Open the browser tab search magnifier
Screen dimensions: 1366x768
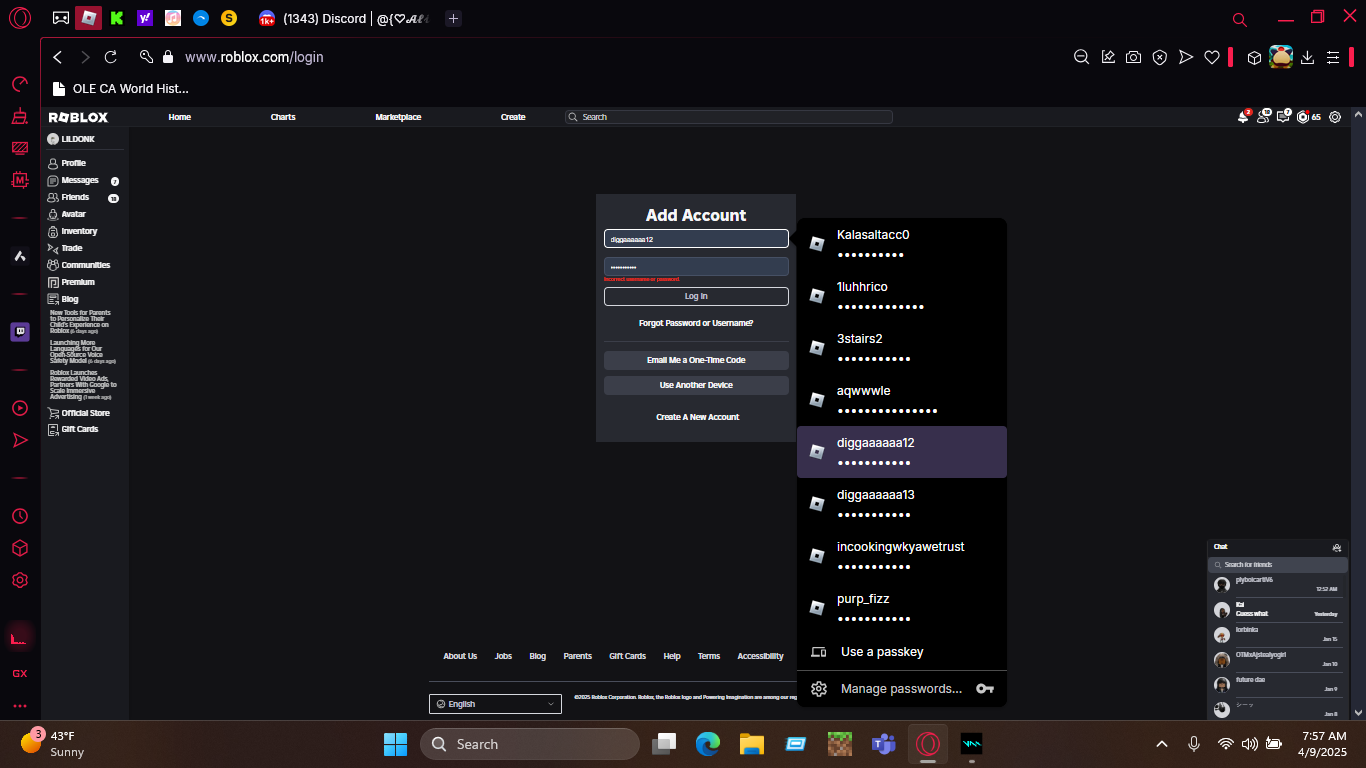coord(1240,19)
